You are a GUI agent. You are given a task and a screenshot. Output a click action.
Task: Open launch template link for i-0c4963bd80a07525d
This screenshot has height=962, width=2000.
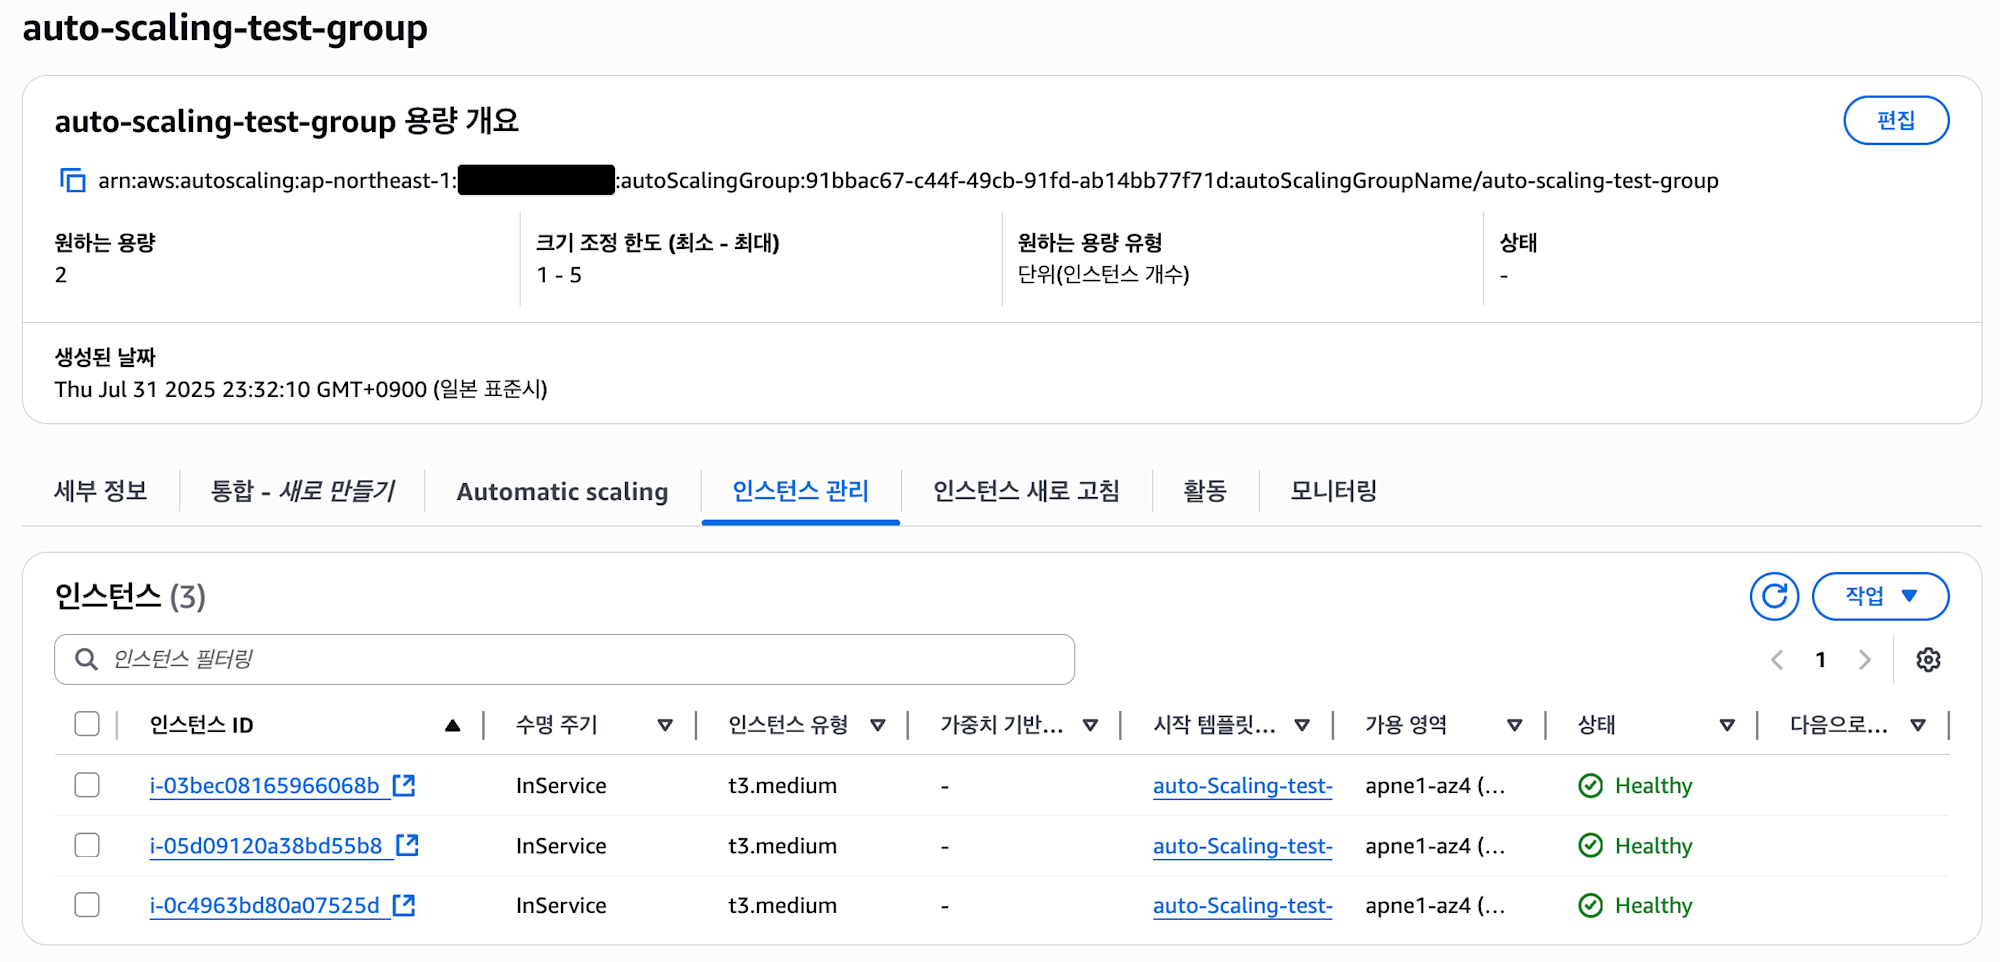click(1242, 906)
